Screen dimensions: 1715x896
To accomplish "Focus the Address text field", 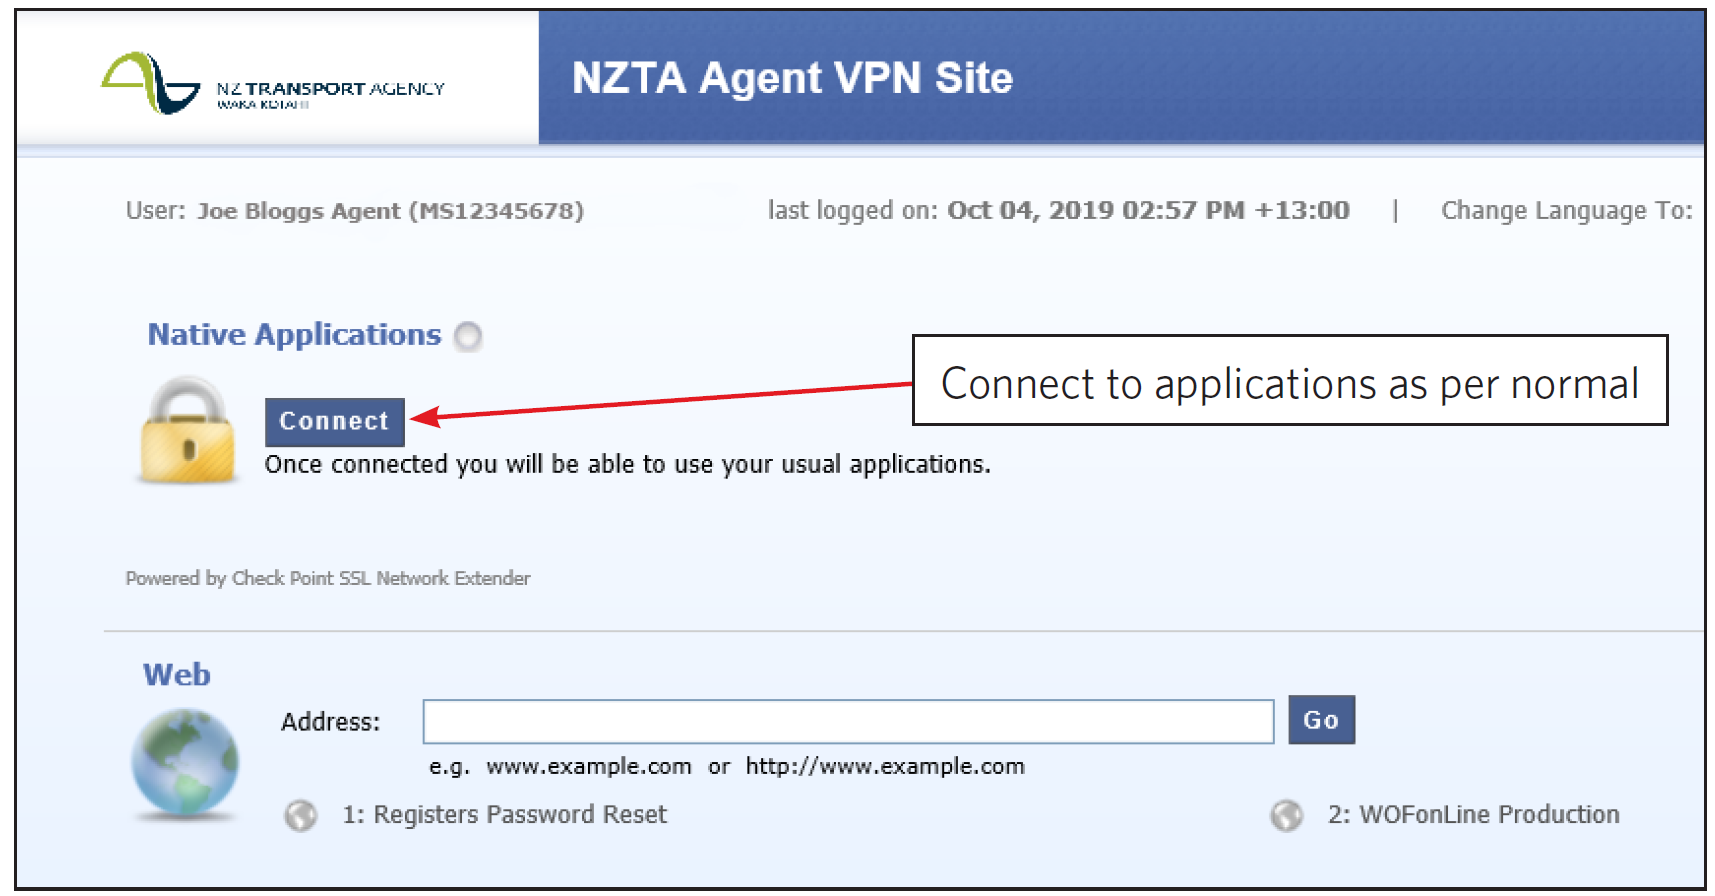I will 848,722.
